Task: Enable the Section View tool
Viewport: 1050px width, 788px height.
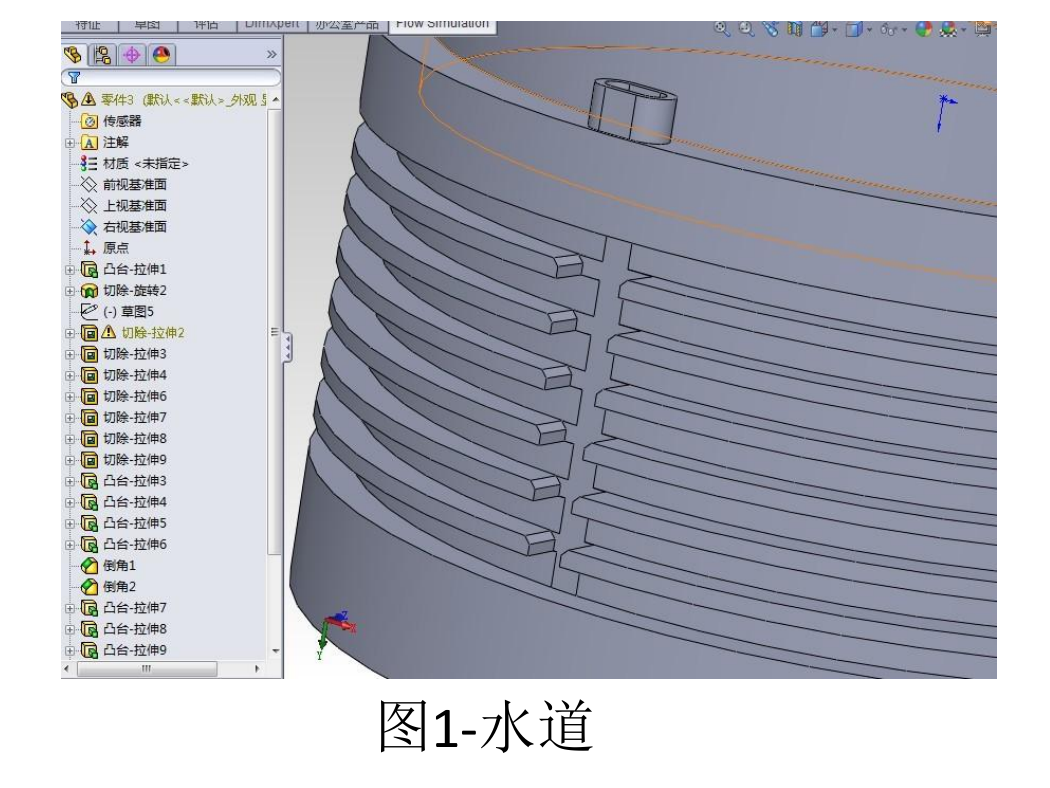Action: point(795,28)
